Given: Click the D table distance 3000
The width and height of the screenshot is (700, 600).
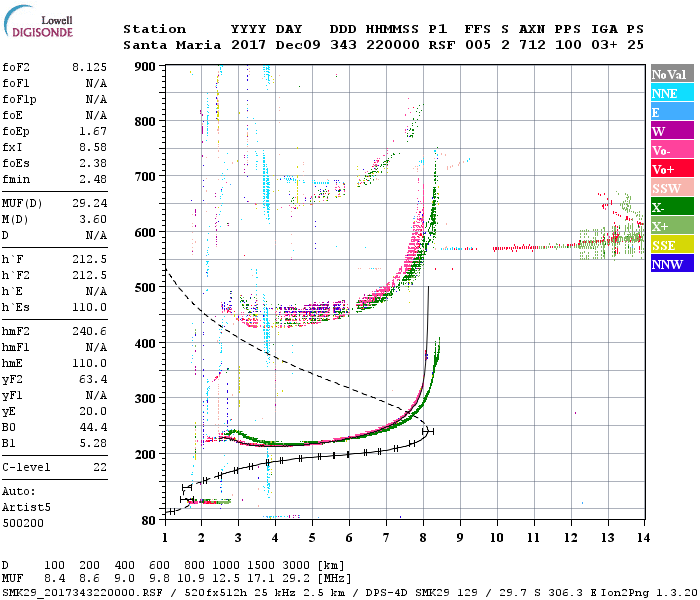Looking at the screenshot, I should pyautogui.click(x=296, y=566).
